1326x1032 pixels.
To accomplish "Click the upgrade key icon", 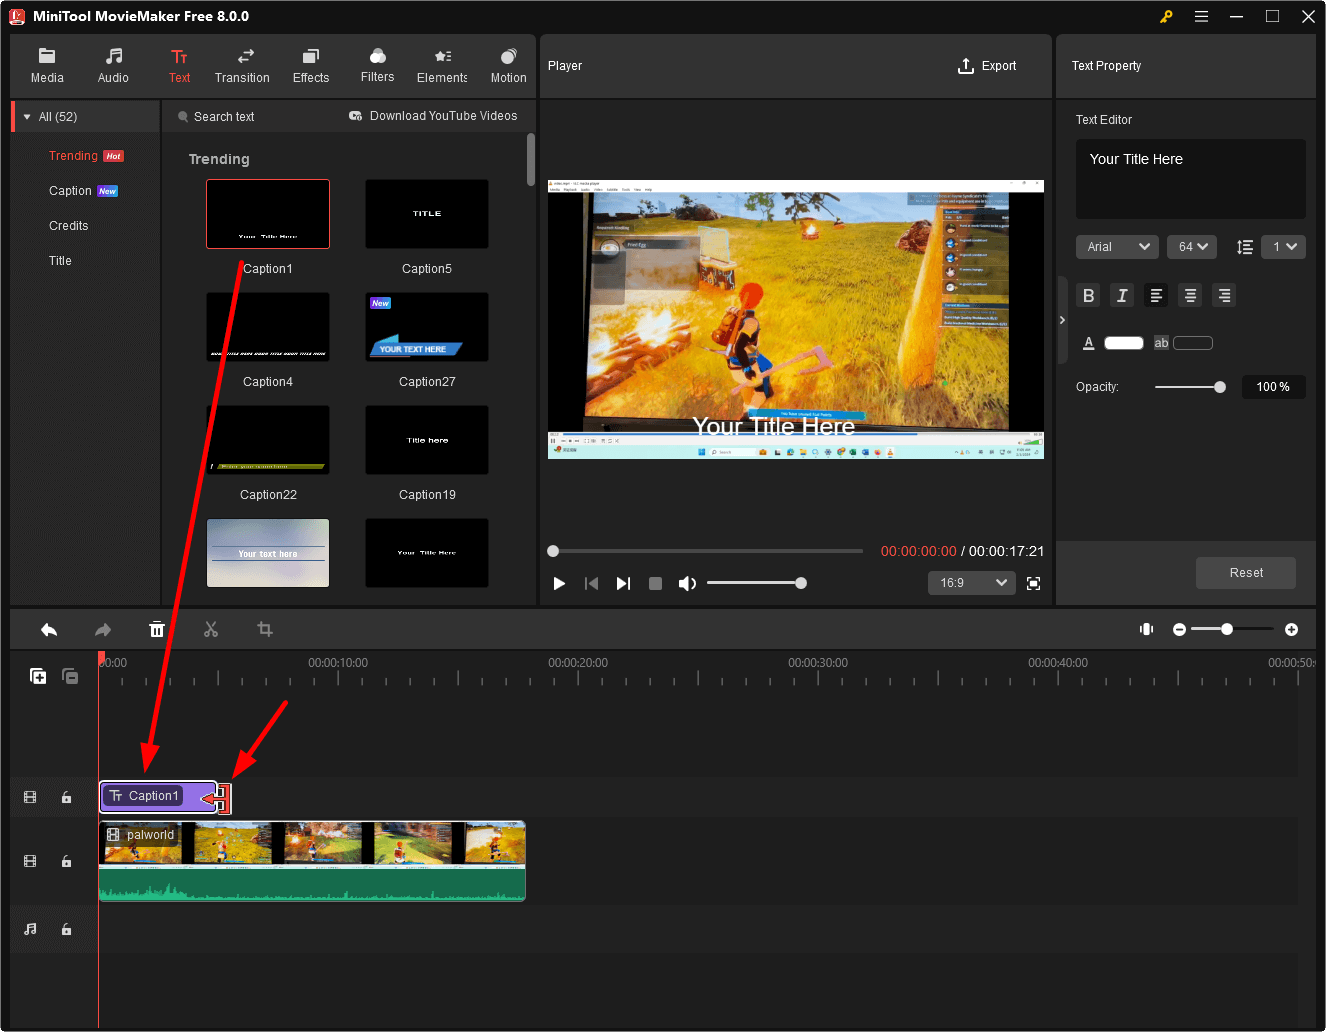I will [1166, 16].
